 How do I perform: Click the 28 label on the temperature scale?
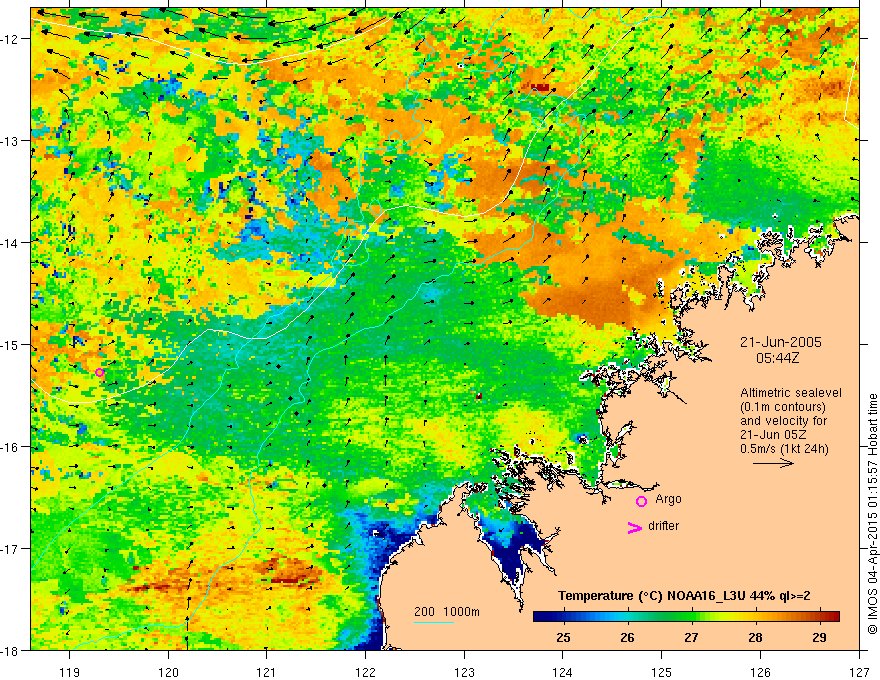click(x=755, y=637)
